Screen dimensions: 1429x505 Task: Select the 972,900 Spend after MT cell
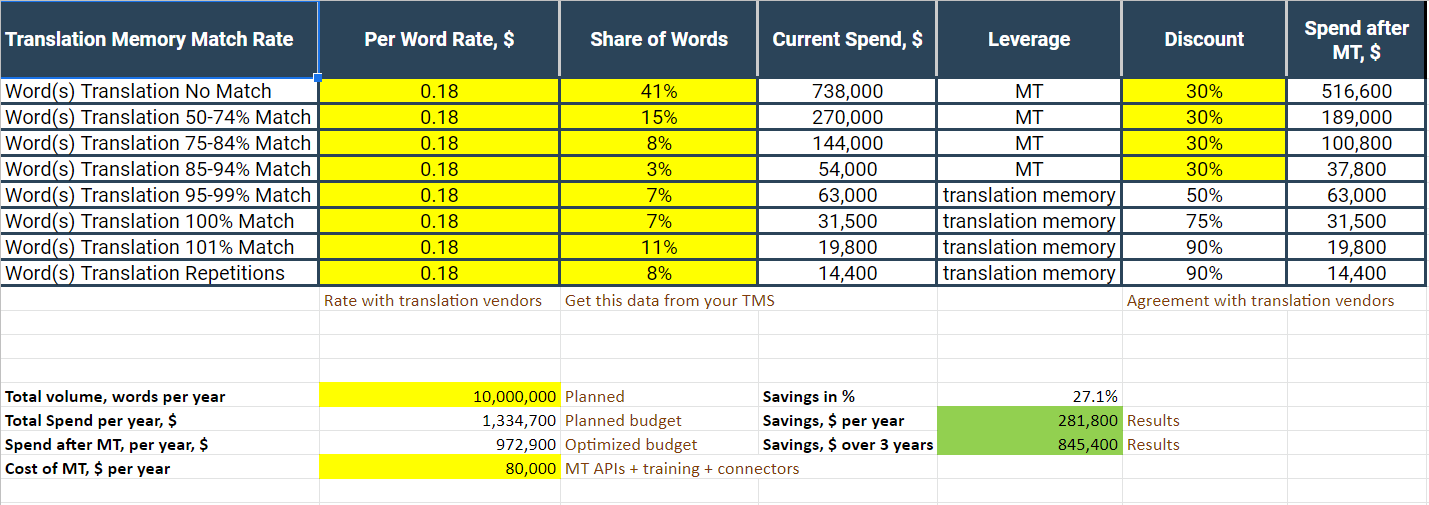click(439, 444)
